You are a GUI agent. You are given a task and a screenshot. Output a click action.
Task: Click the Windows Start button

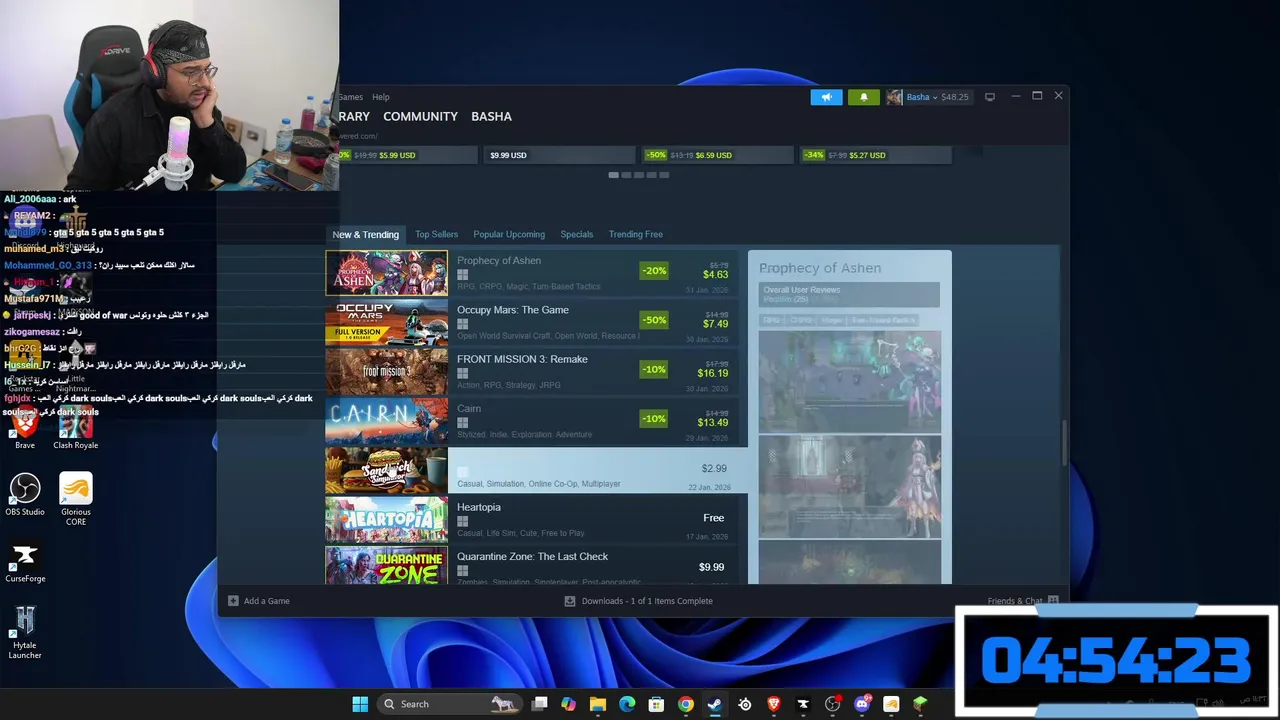pyautogui.click(x=360, y=704)
